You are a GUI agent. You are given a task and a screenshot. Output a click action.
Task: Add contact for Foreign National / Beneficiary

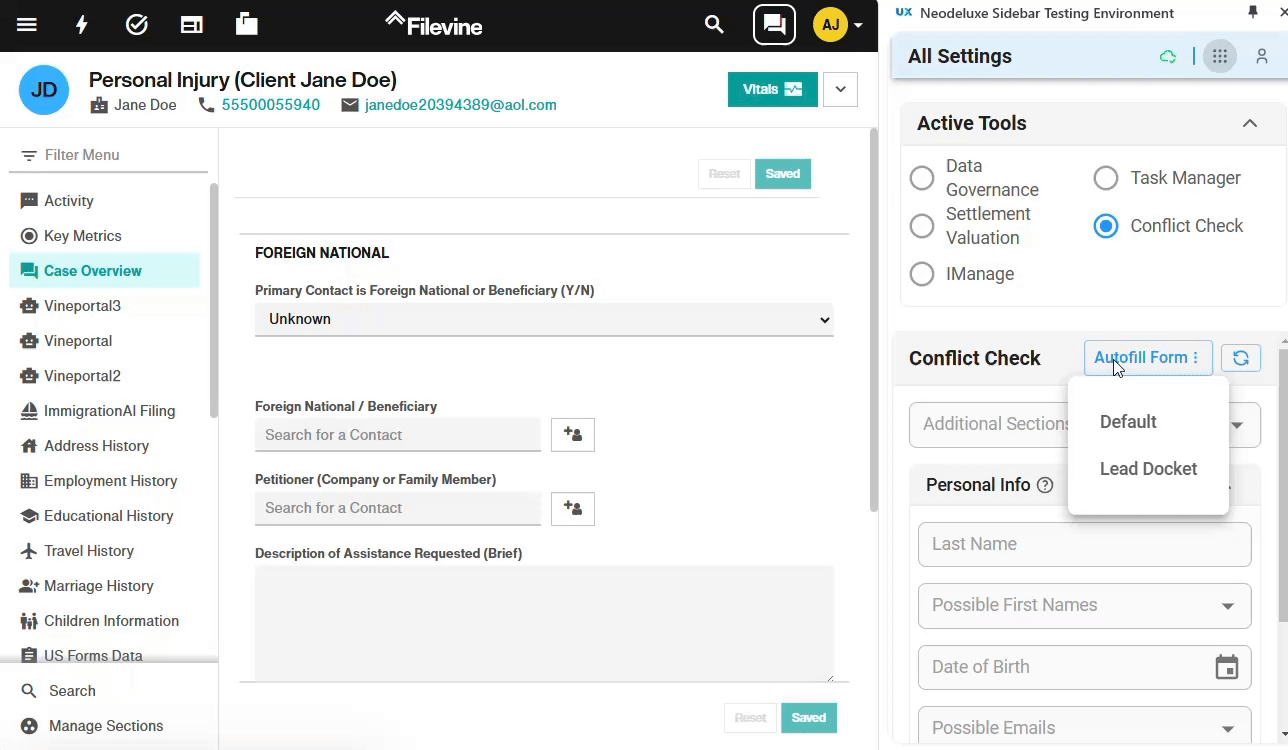coord(573,435)
